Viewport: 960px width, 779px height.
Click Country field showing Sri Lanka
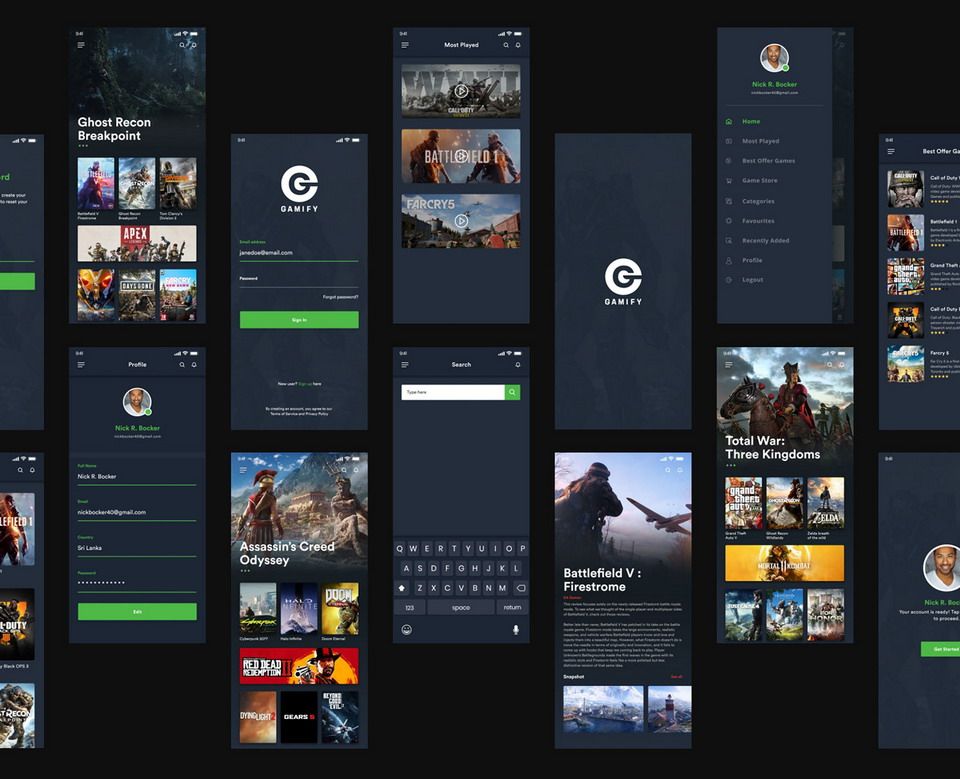137,548
